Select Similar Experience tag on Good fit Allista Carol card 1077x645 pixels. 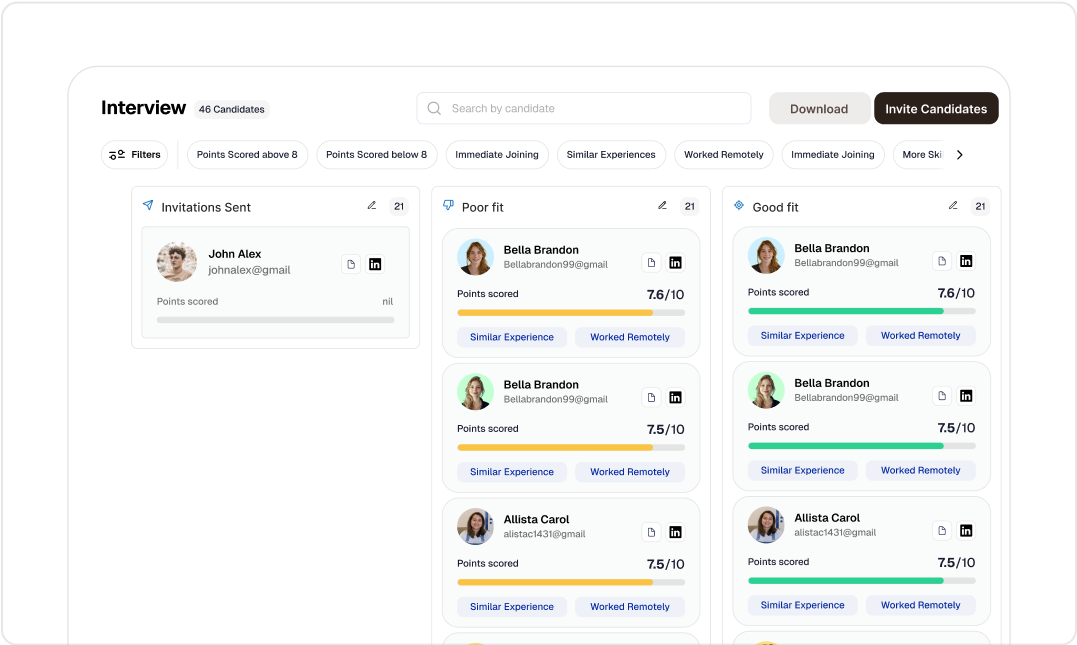[802, 605]
